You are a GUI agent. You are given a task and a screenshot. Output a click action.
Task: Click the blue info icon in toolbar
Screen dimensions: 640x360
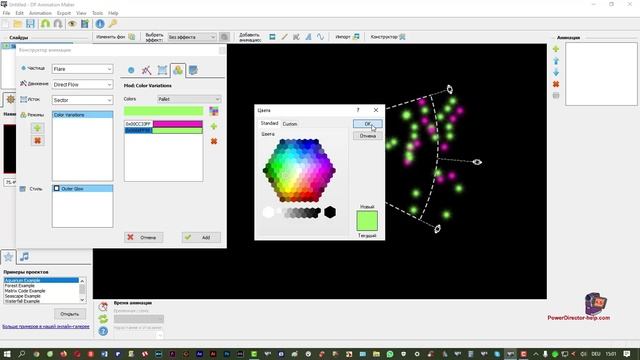100,24
